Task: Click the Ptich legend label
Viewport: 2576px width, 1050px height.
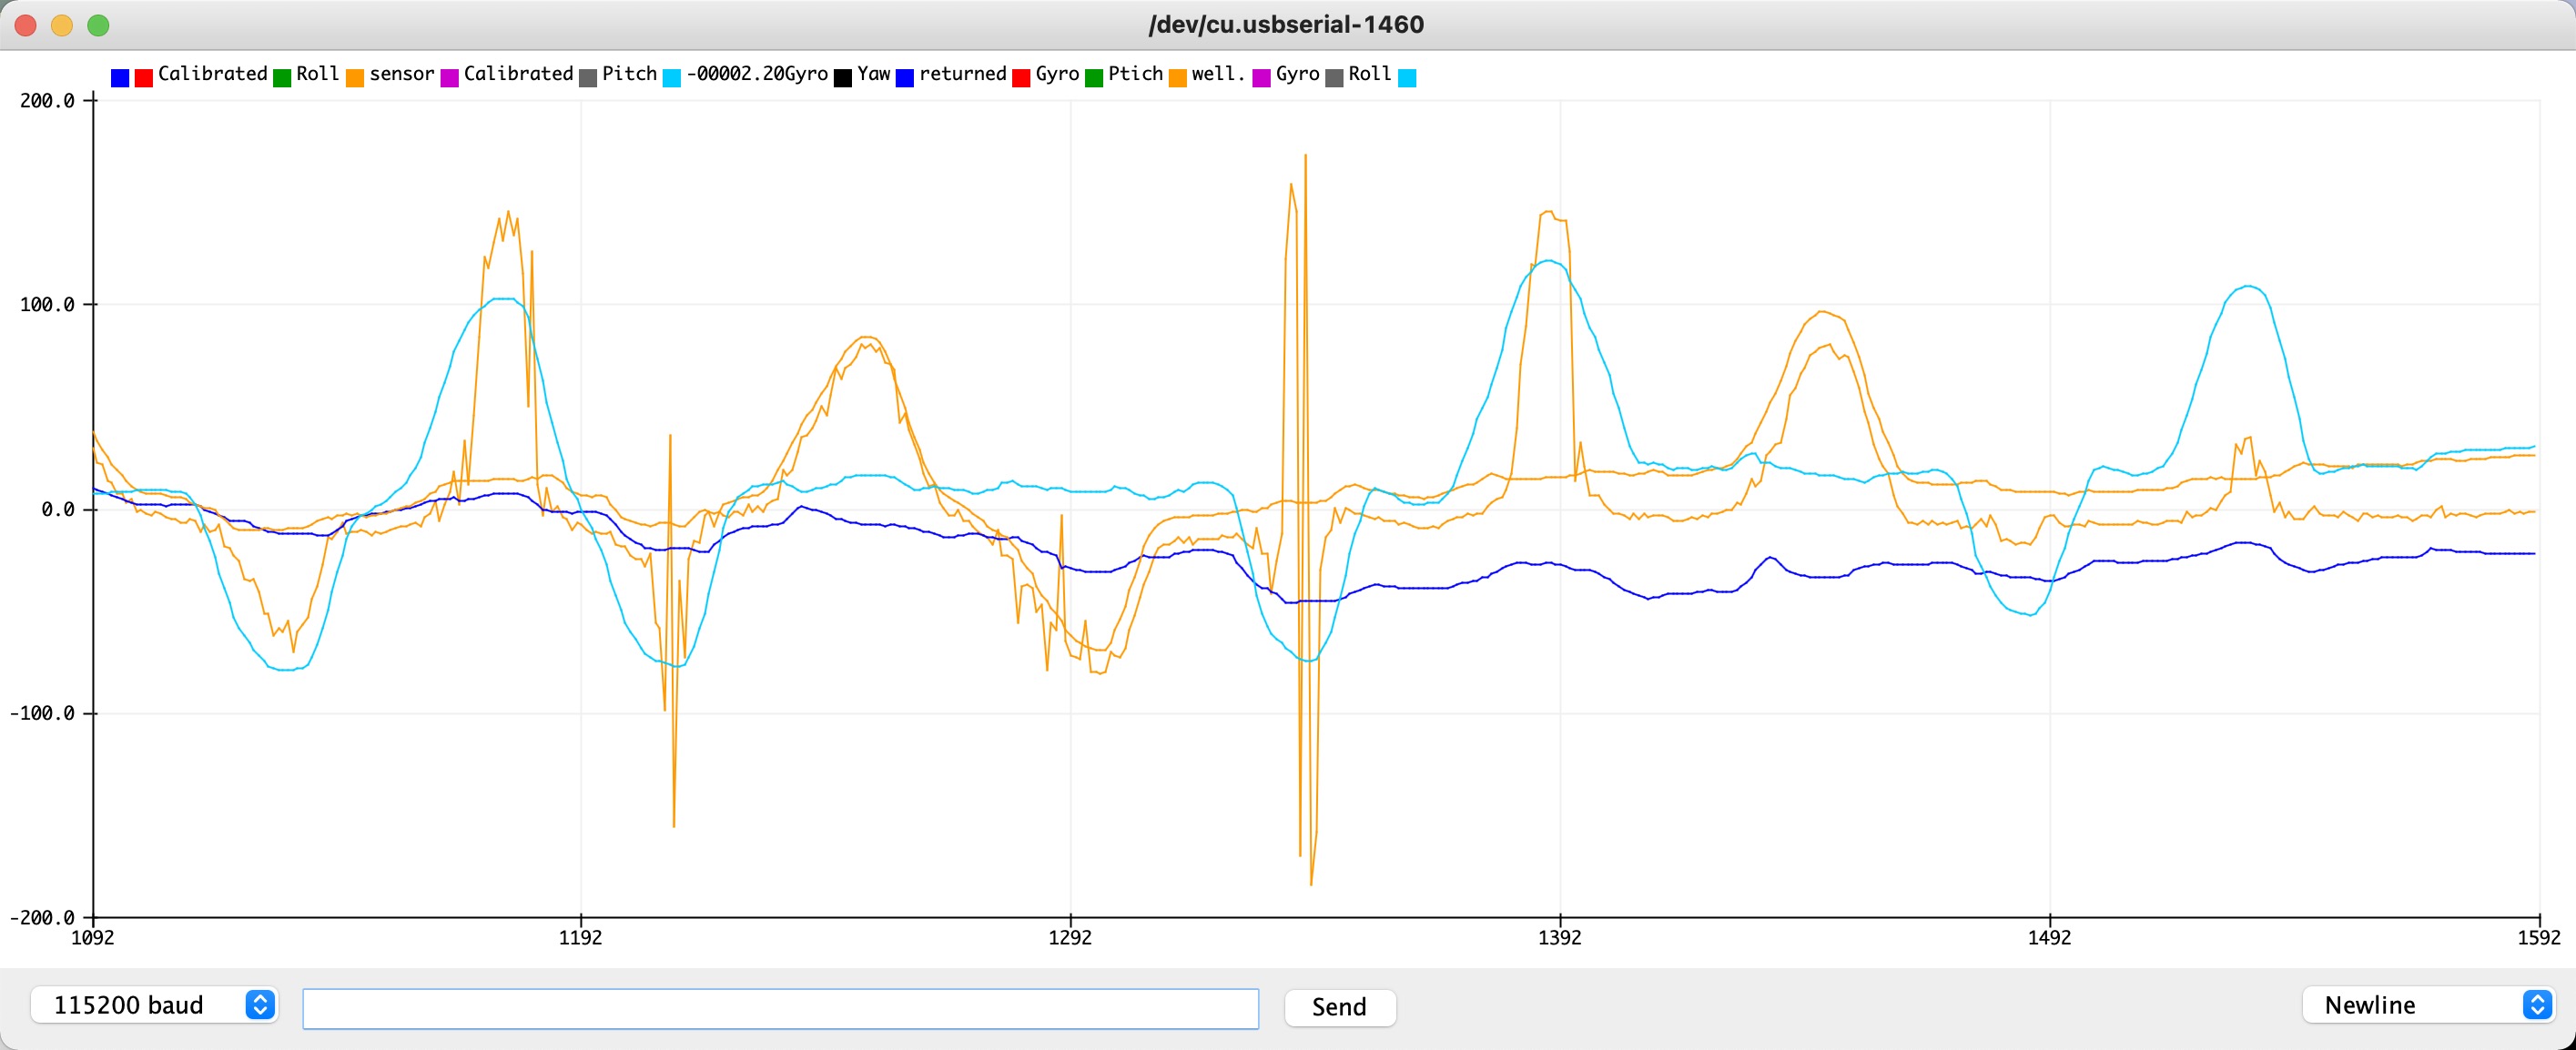Action: click(1136, 74)
